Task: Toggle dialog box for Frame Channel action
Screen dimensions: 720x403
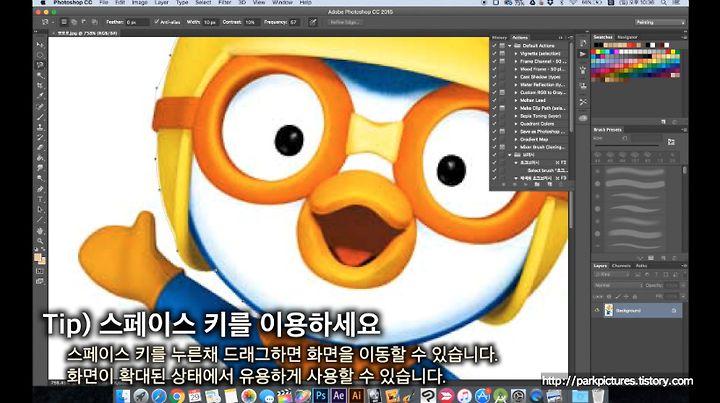Action: pos(502,61)
